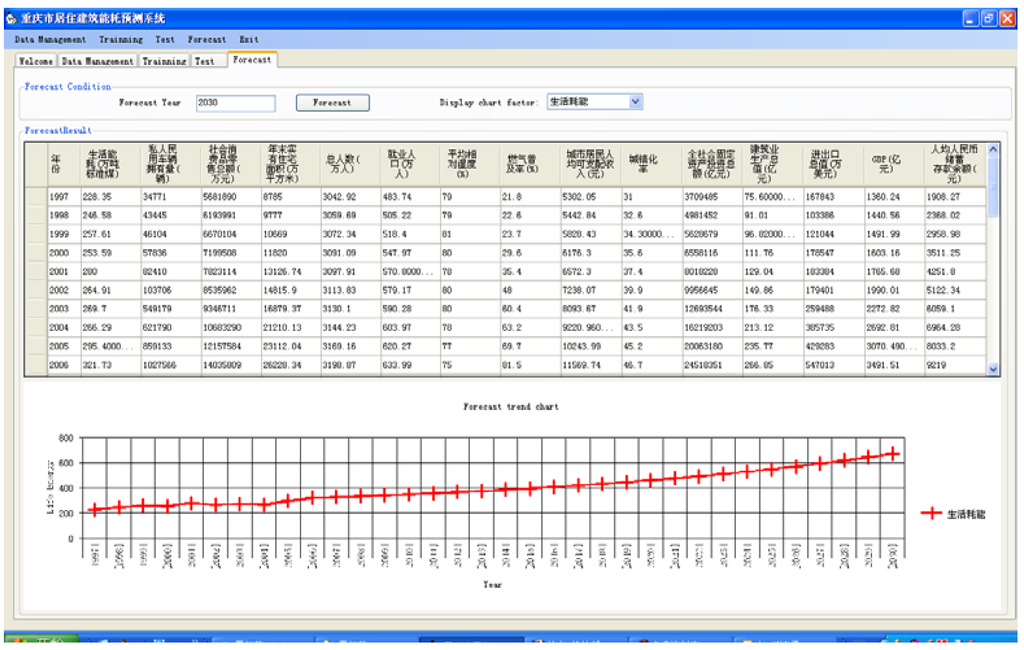Click the application icon in the title bar
Viewport: 1024px width, 650px height.
[11, 18]
